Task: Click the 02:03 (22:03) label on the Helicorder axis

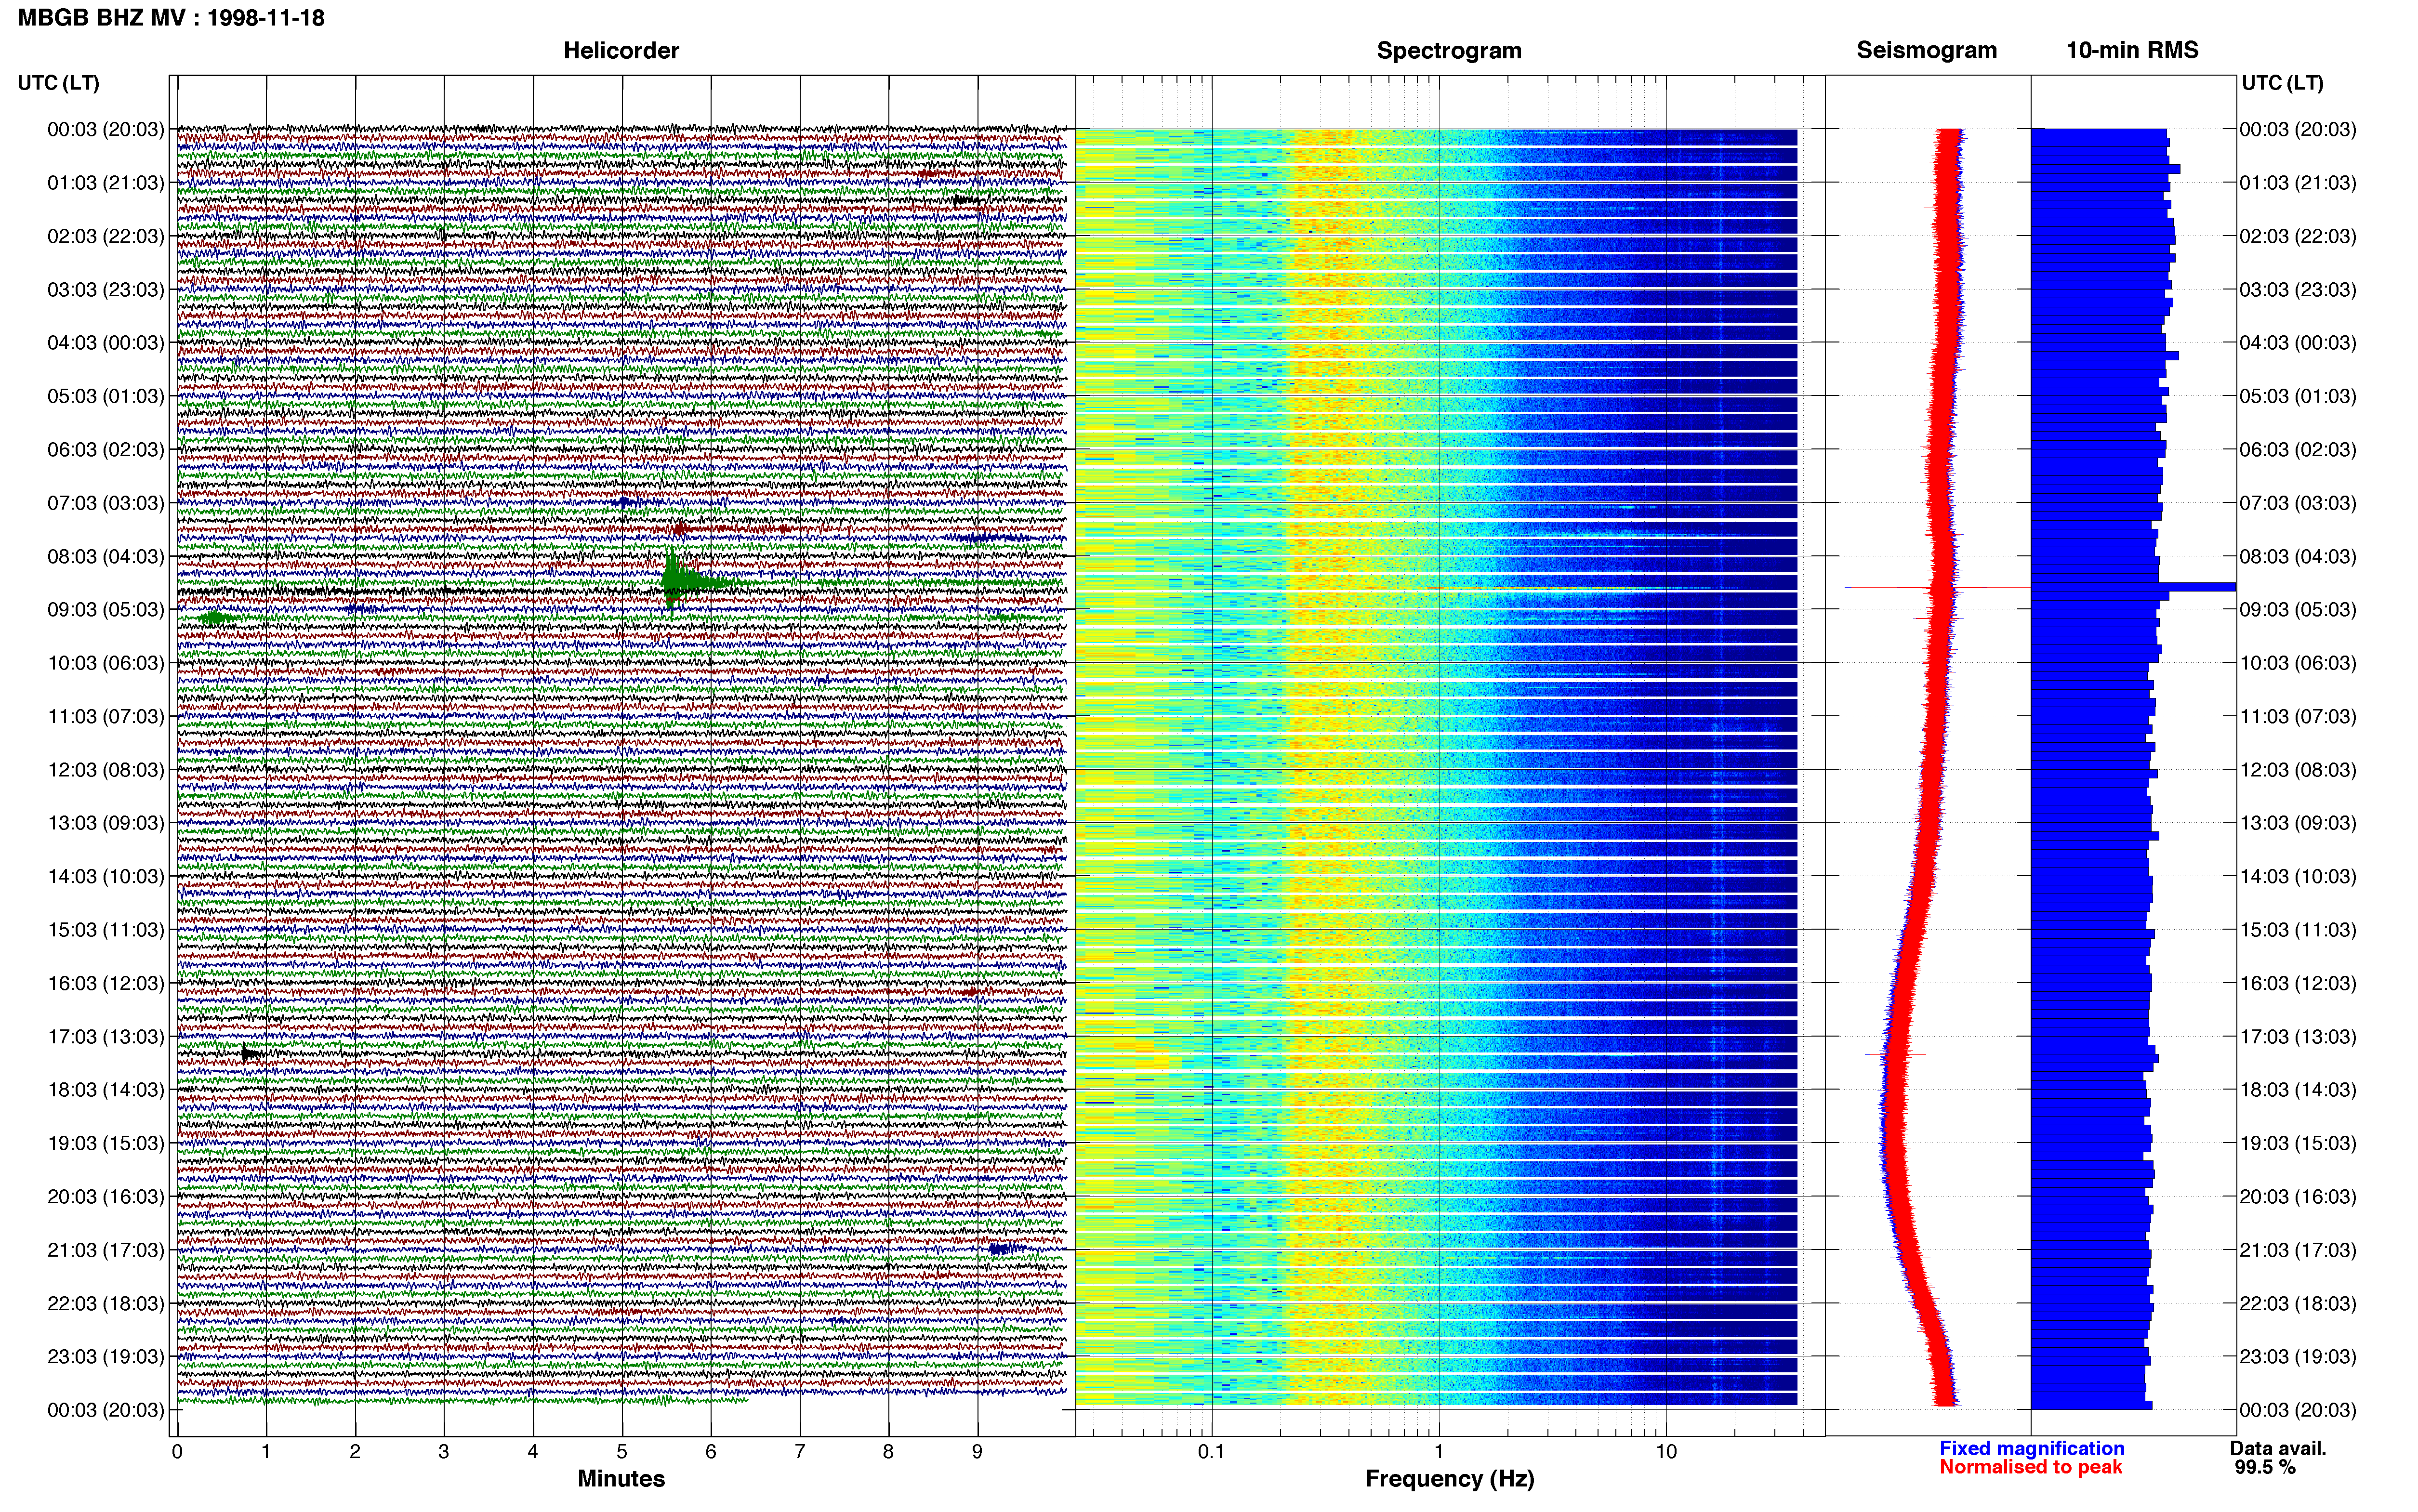Action: click(x=105, y=236)
